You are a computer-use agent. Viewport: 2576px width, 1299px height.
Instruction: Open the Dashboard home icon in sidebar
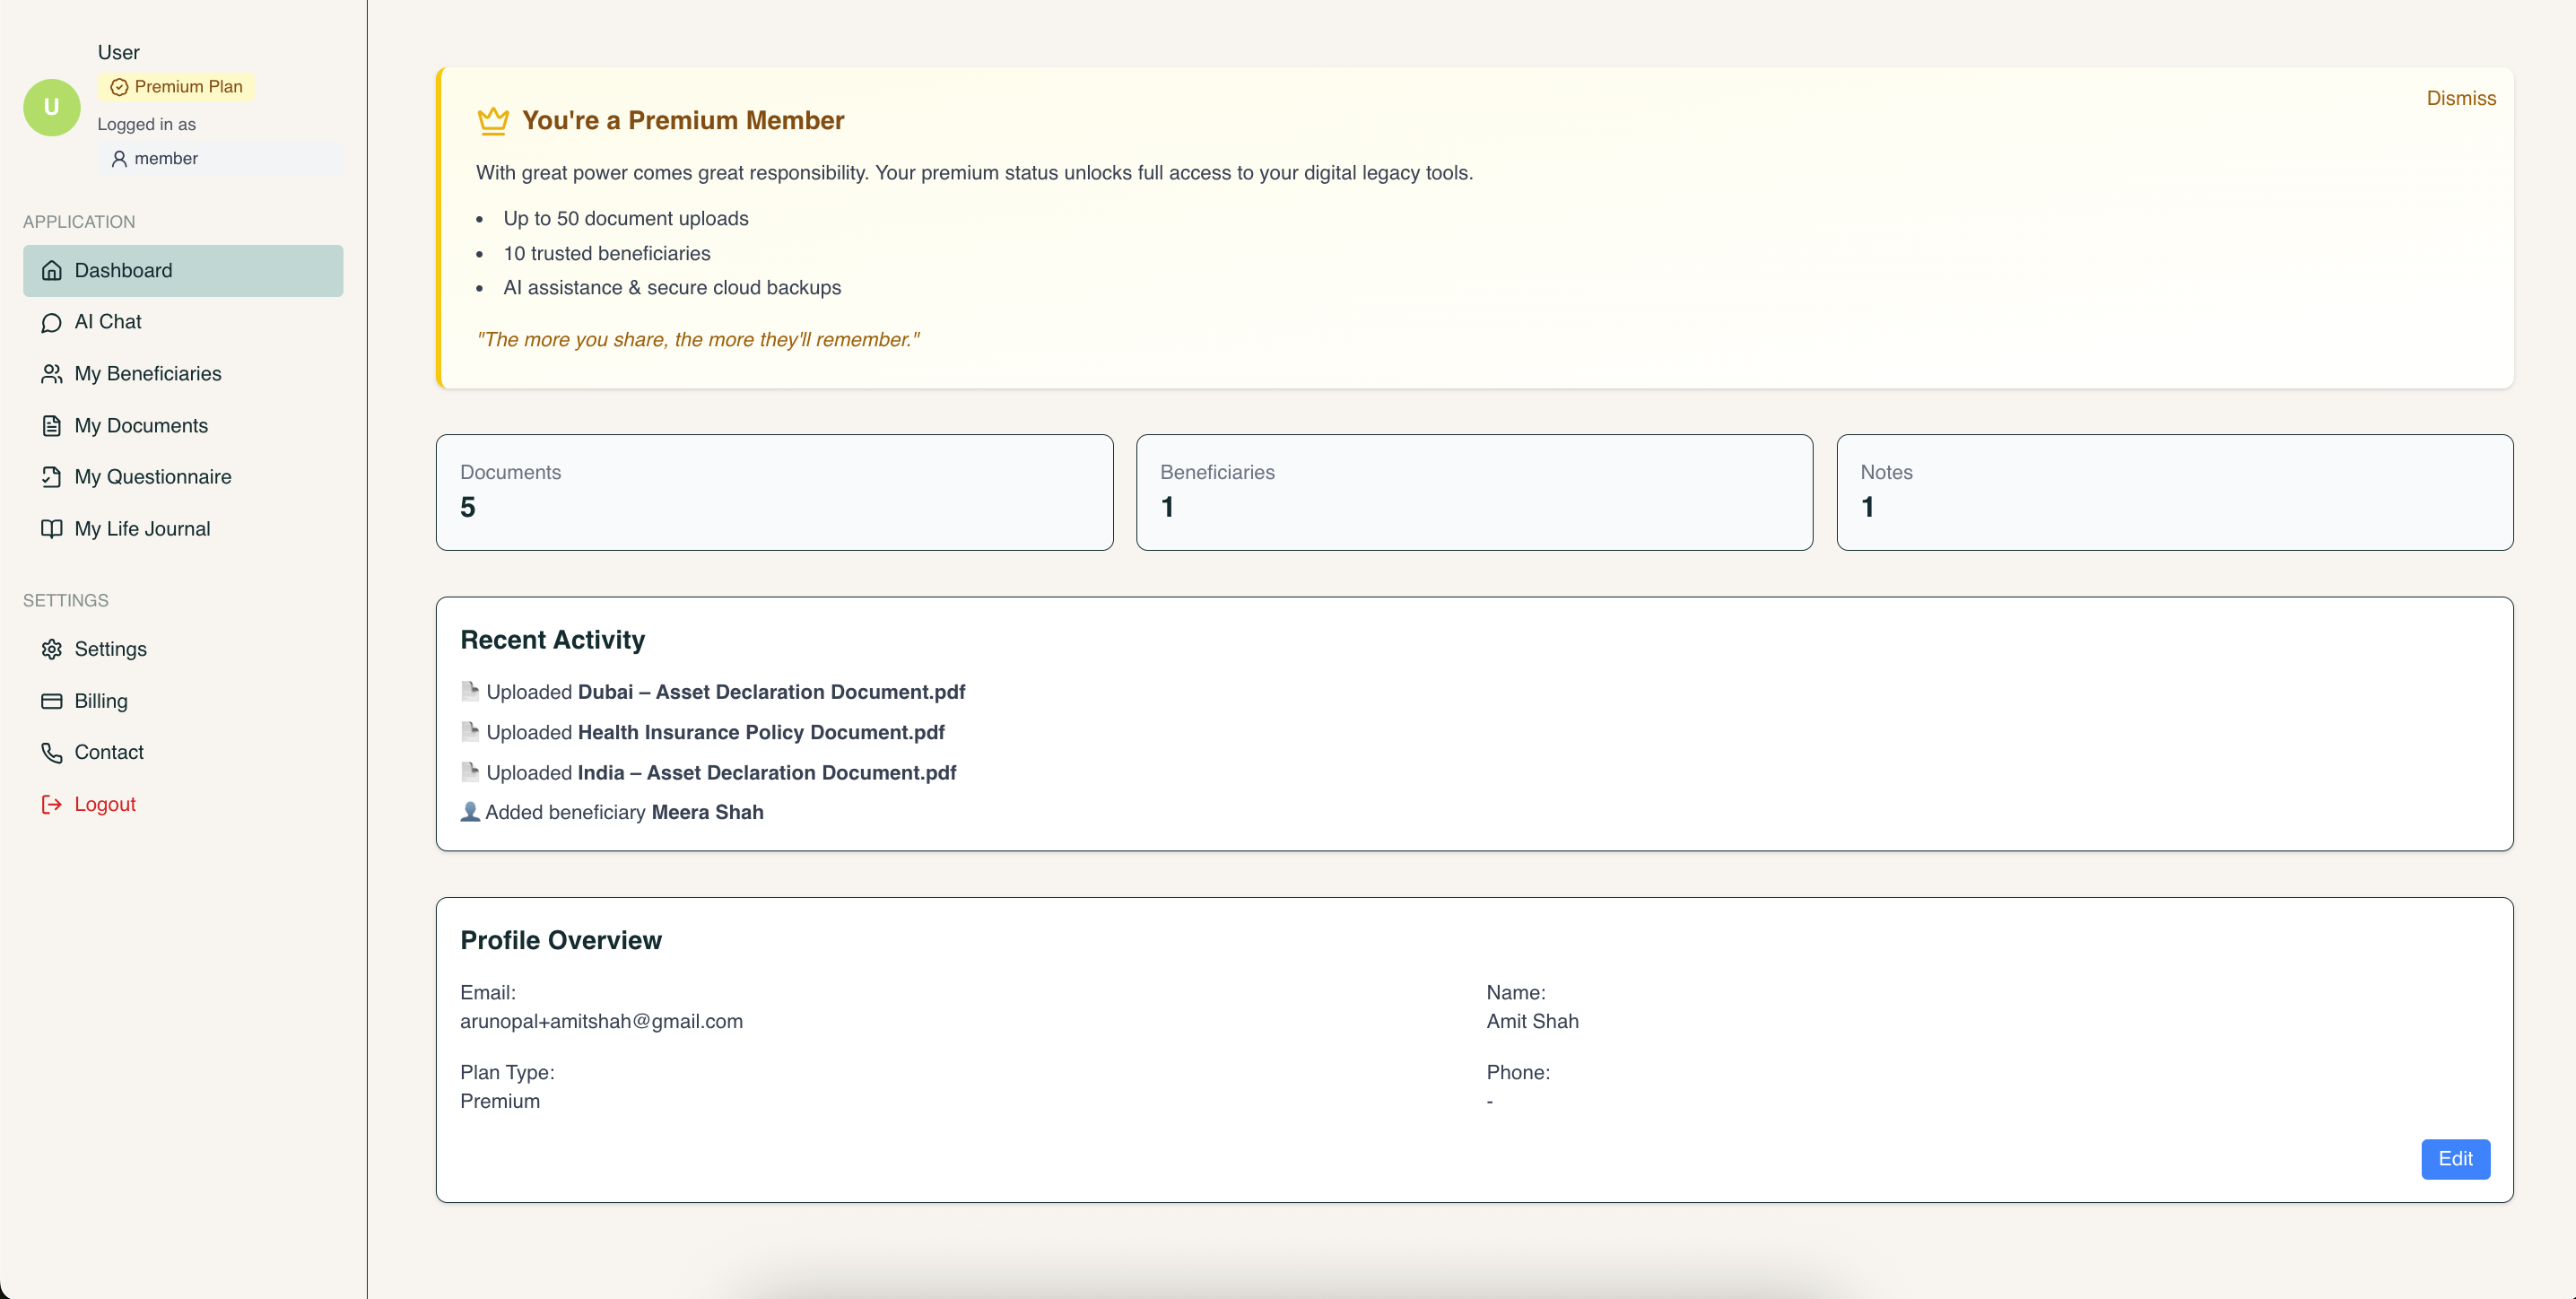[x=52, y=270]
